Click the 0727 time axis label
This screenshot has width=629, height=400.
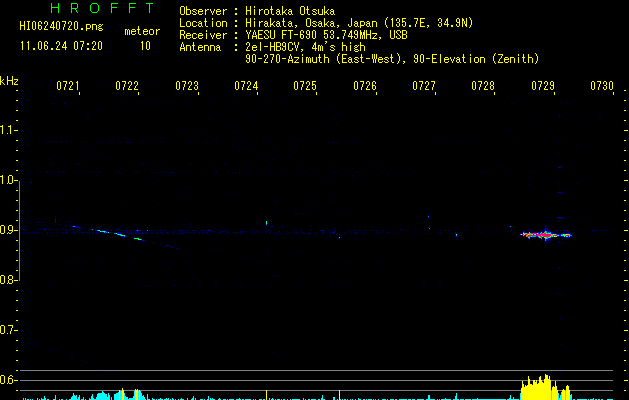424,86
